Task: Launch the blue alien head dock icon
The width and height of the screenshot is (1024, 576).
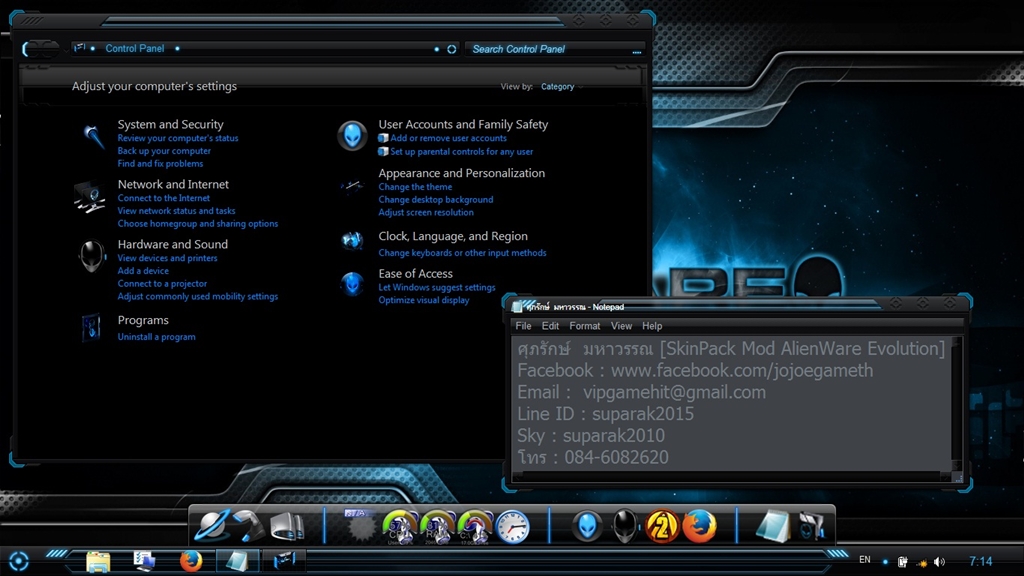Action: [587, 526]
